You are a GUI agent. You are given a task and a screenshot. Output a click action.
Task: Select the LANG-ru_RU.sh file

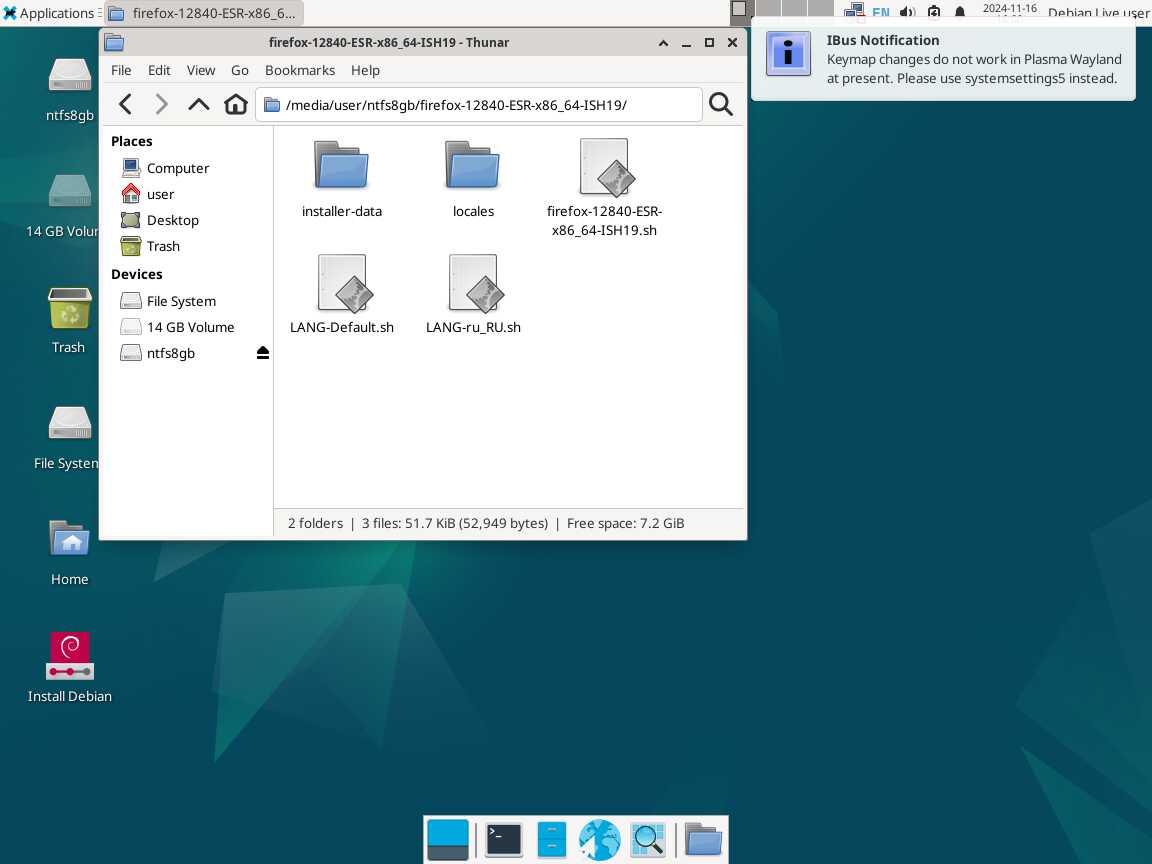473,295
